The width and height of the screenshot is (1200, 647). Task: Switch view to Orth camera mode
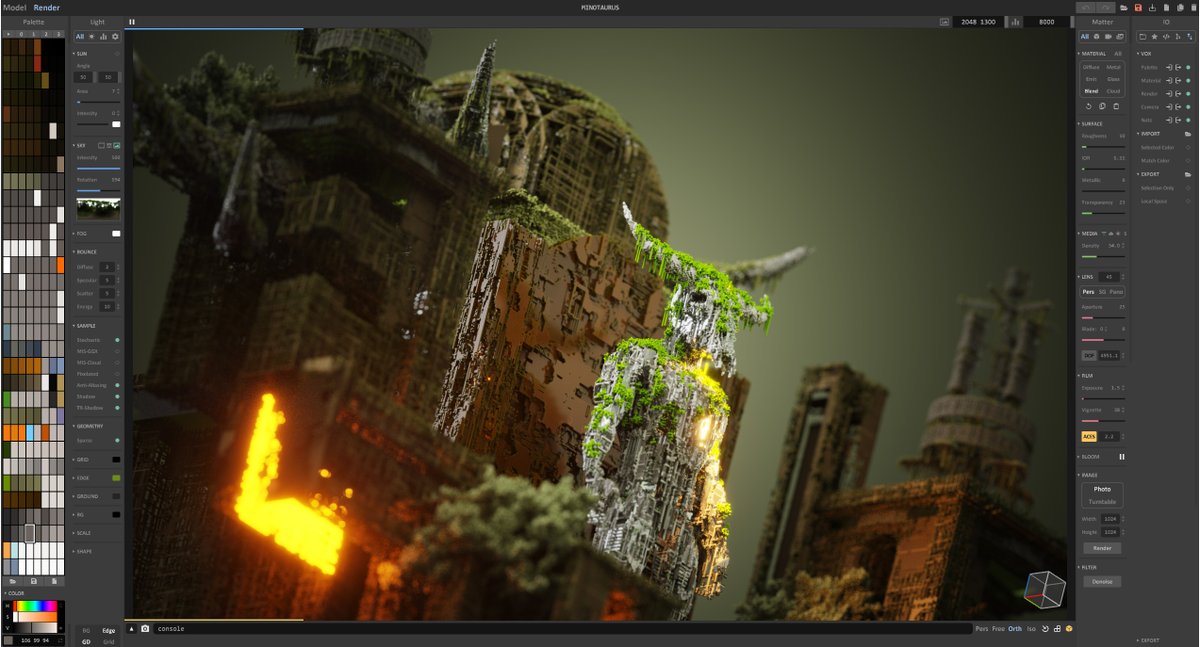[x=1015, y=629]
